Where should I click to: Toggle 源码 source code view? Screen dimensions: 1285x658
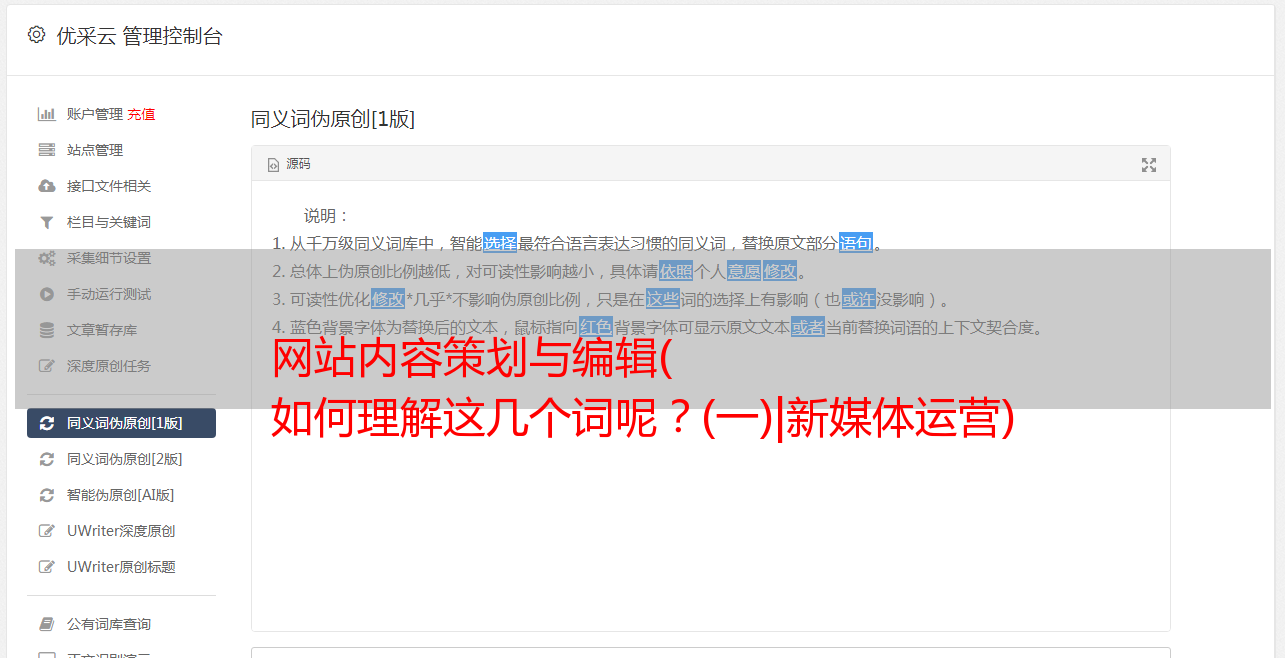(289, 164)
